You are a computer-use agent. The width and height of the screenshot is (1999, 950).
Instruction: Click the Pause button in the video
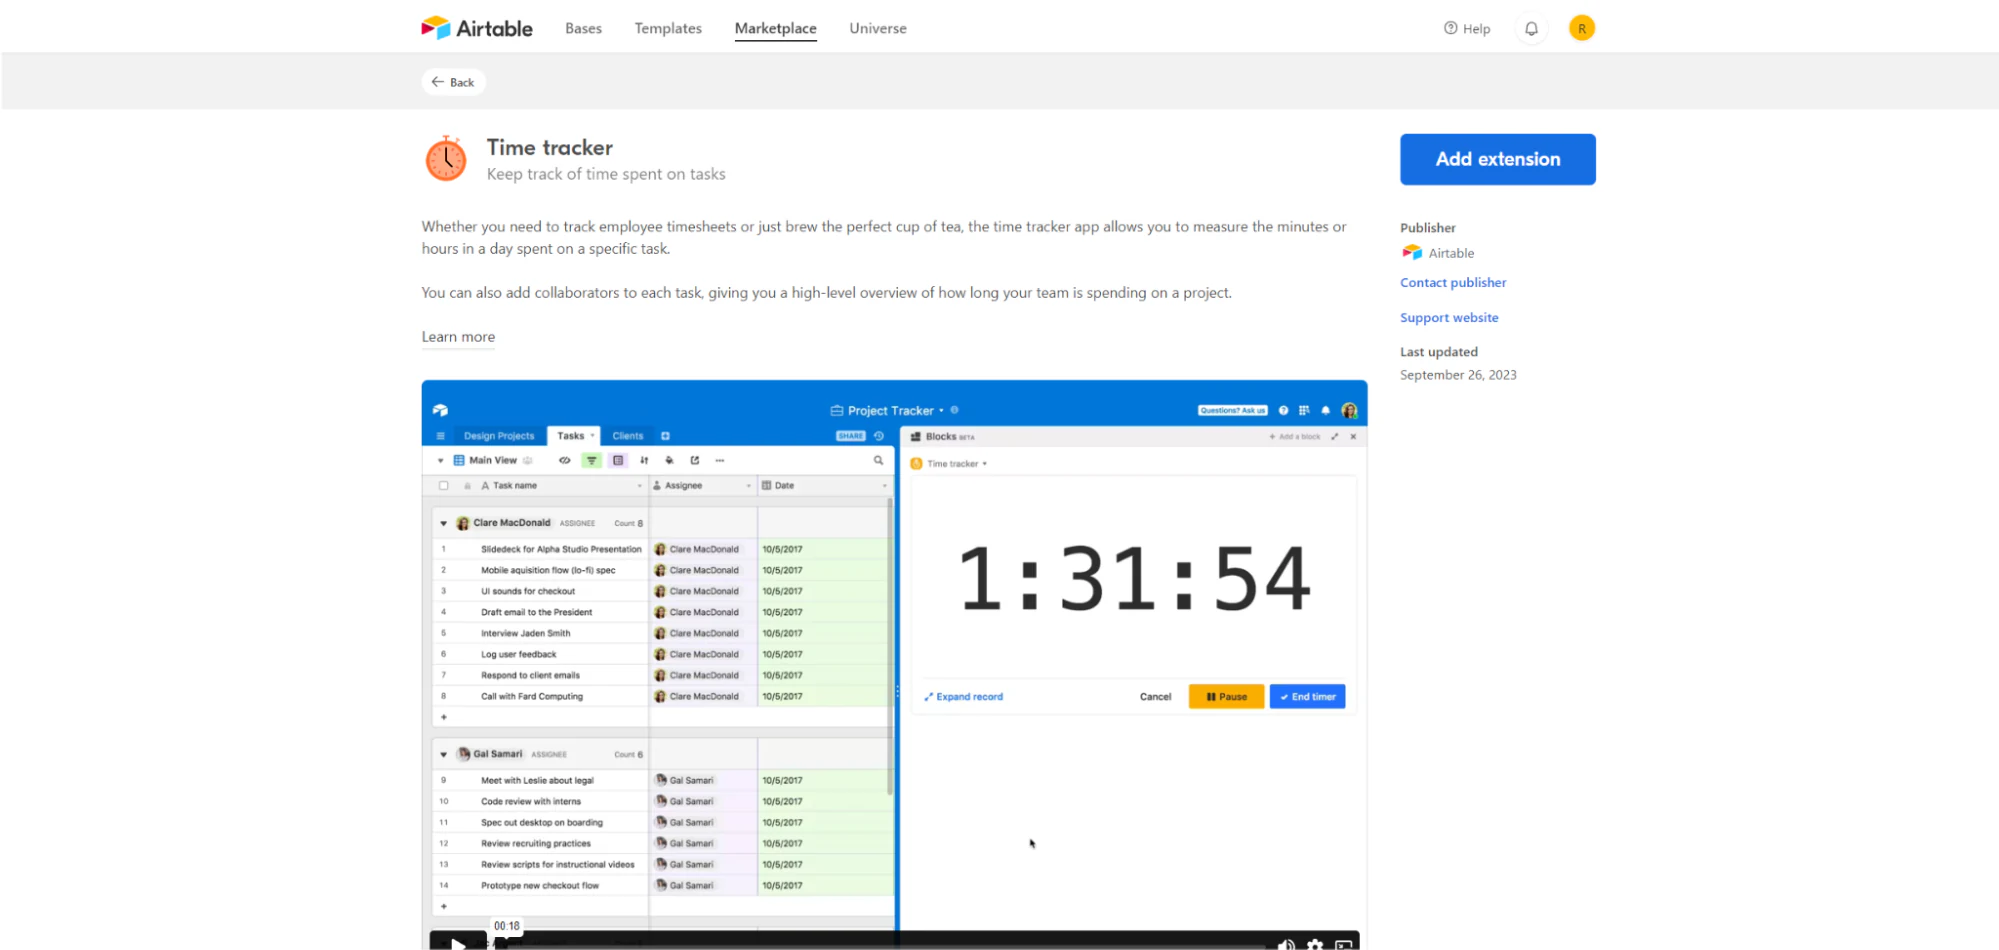click(x=1226, y=697)
